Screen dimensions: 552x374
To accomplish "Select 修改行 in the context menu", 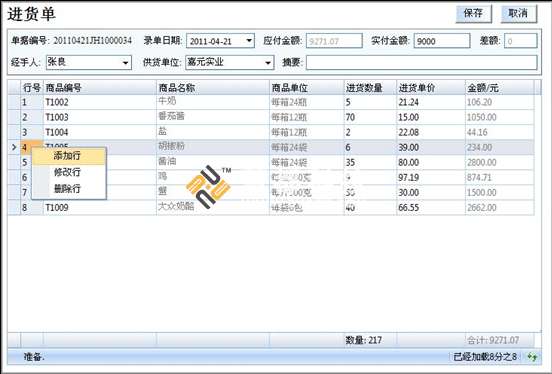I will pyautogui.click(x=69, y=172).
